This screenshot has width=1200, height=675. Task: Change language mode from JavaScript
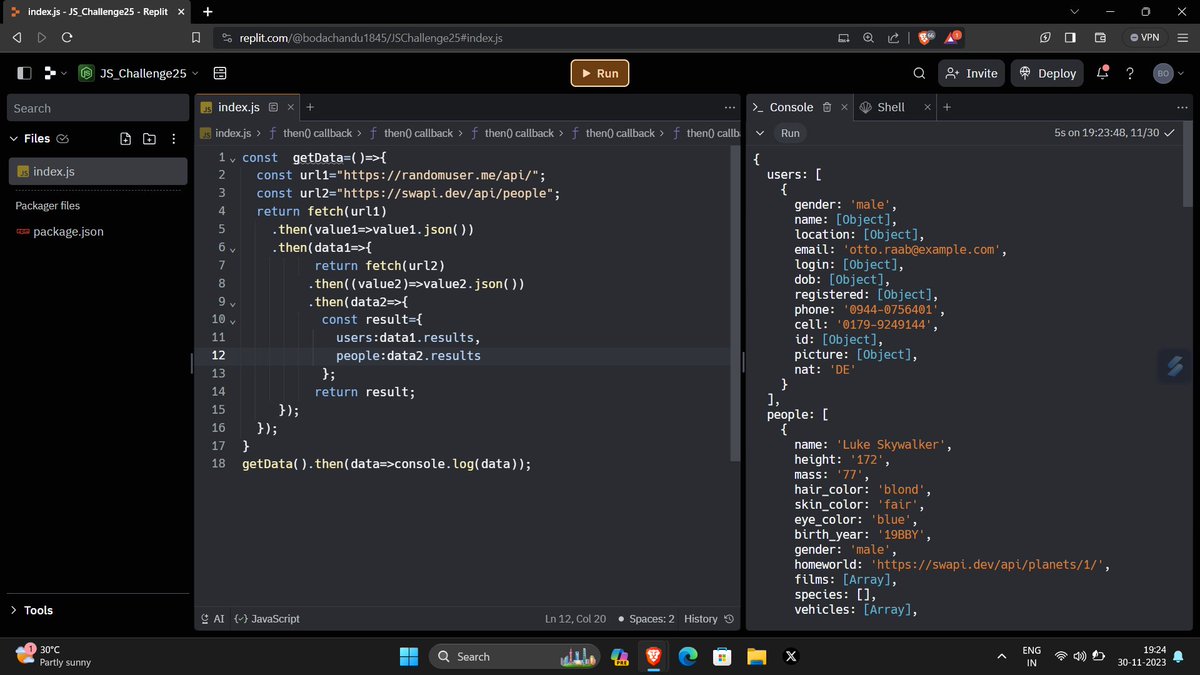266,619
